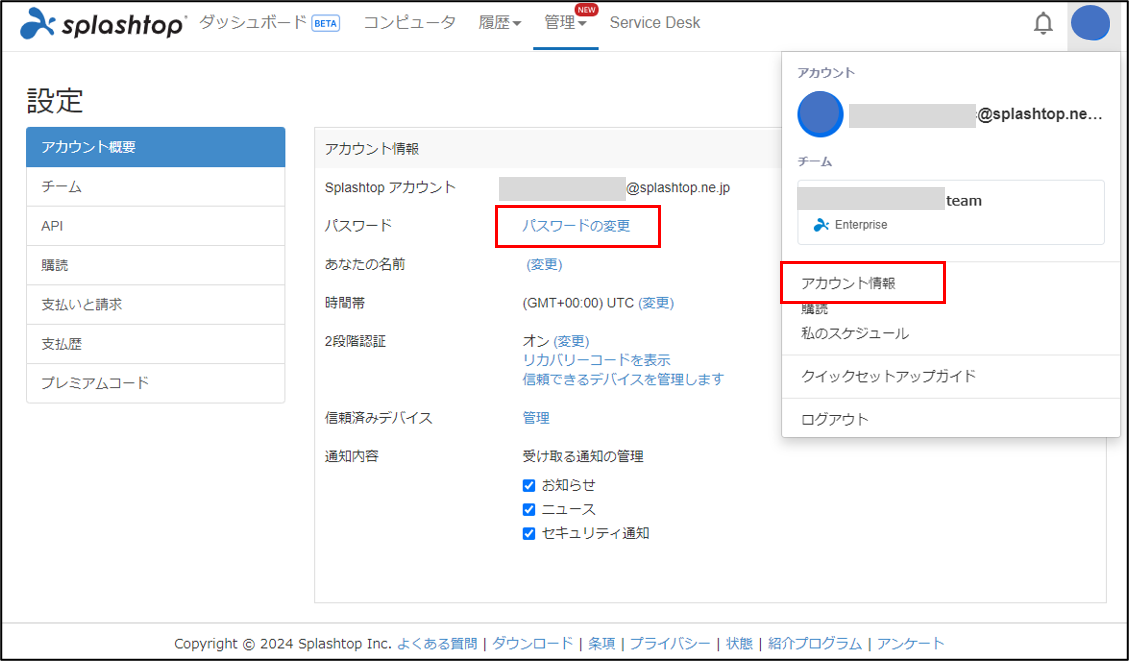Open the ダウンロード footer link
This screenshot has width=1129, height=661.
(x=533, y=644)
